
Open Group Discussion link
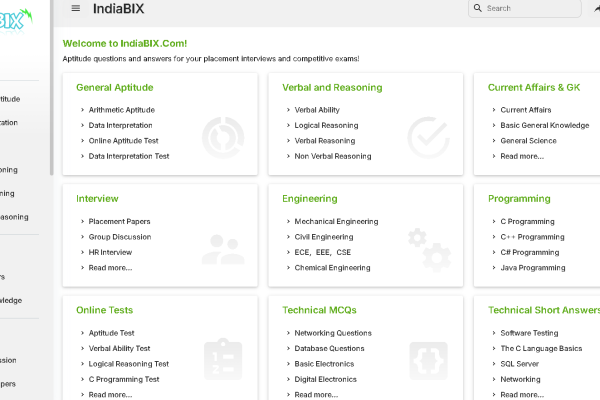(x=120, y=237)
